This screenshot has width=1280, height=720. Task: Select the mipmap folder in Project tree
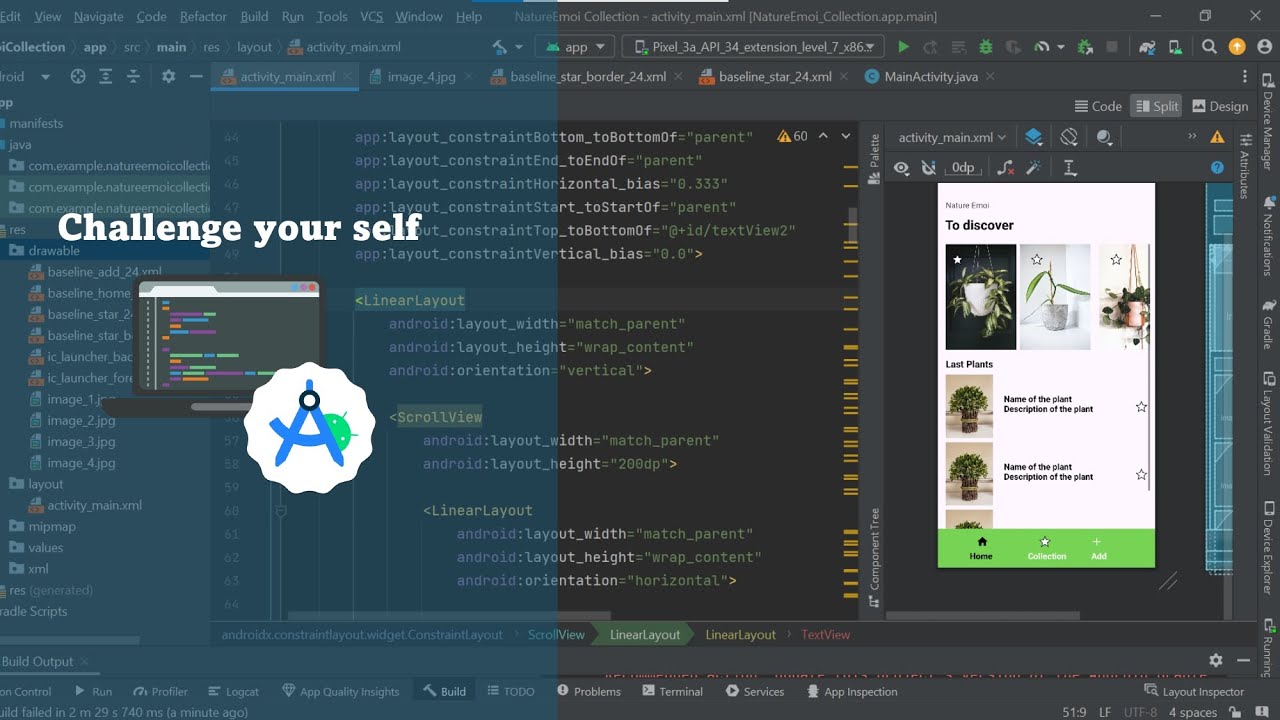point(52,526)
